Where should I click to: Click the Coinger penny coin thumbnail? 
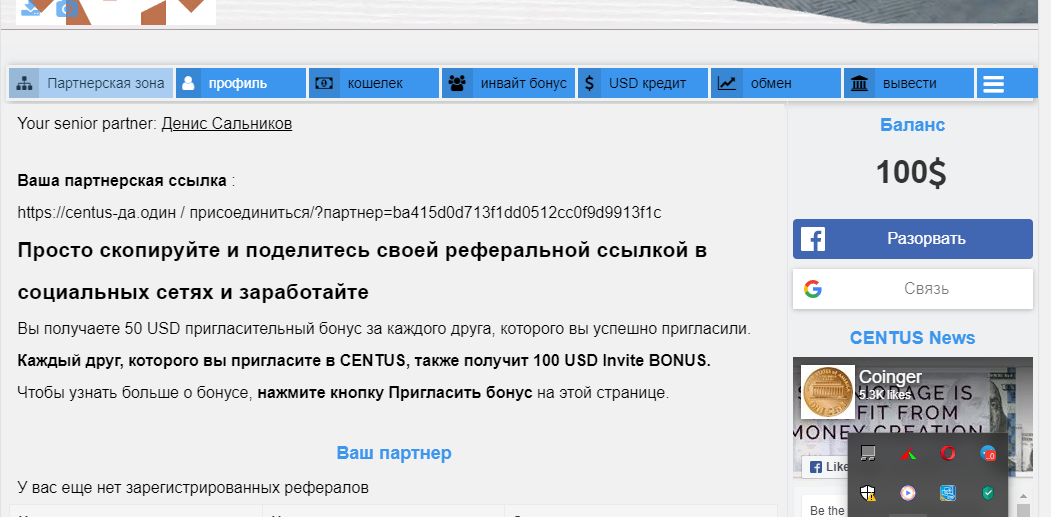click(x=828, y=392)
